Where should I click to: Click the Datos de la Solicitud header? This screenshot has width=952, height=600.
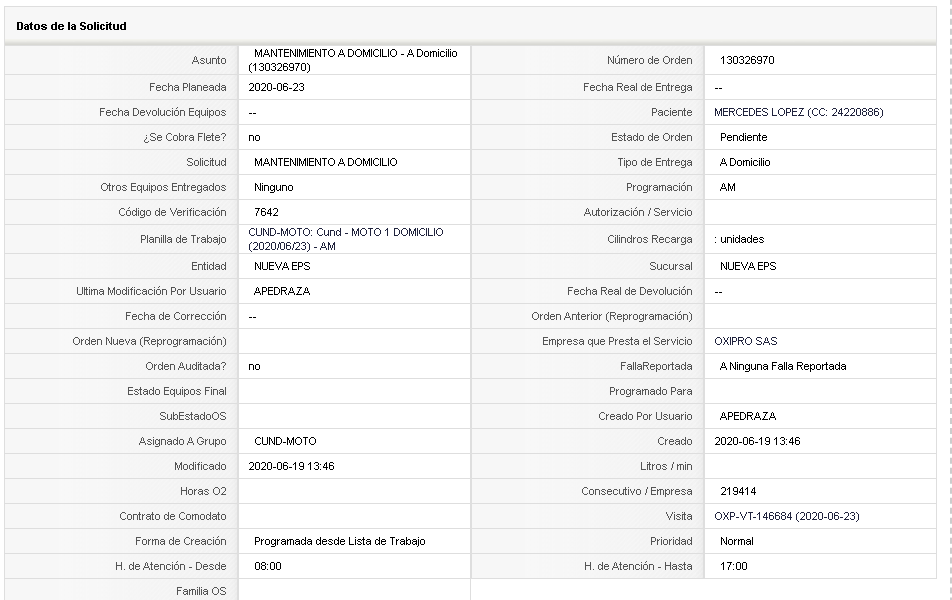71,26
